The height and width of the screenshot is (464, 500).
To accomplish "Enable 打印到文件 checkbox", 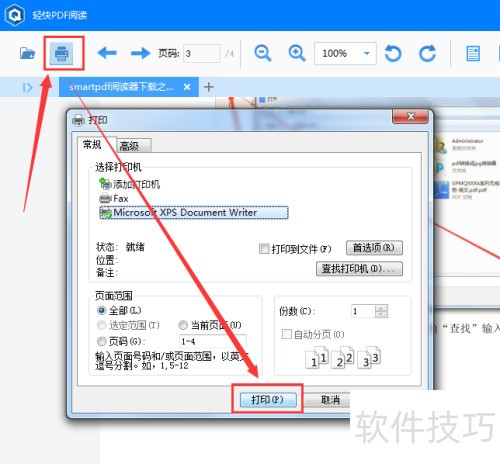I will 264,249.
